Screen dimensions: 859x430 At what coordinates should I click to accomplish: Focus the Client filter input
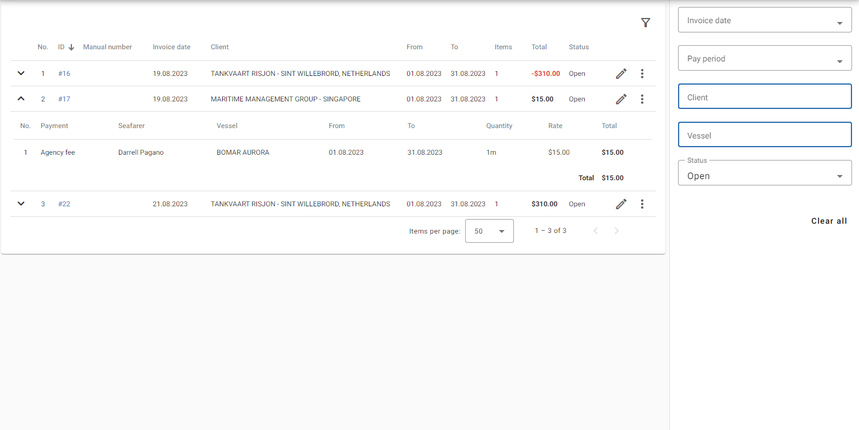pos(765,96)
